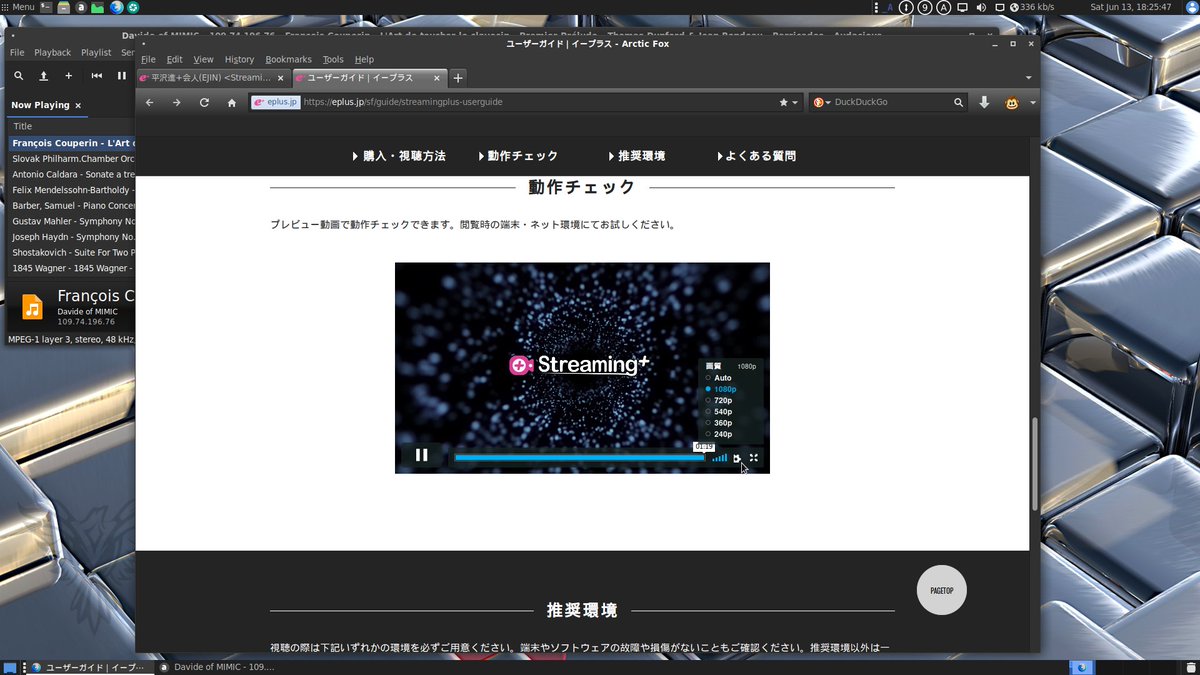1200x675 pixels.
Task: Click the eplus.jp site identity badge
Action: click(x=275, y=102)
